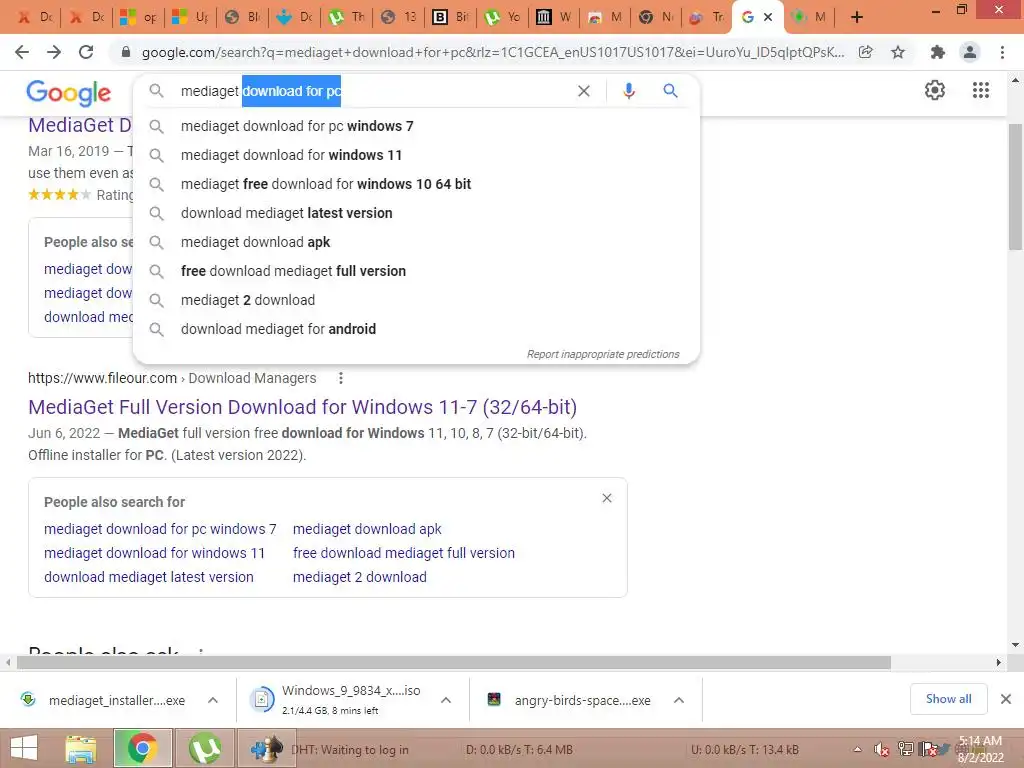Screen dimensions: 1024x768
Task: Open related search mediaget download for windows 11
Action: pyautogui.click(x=154, y=553)
